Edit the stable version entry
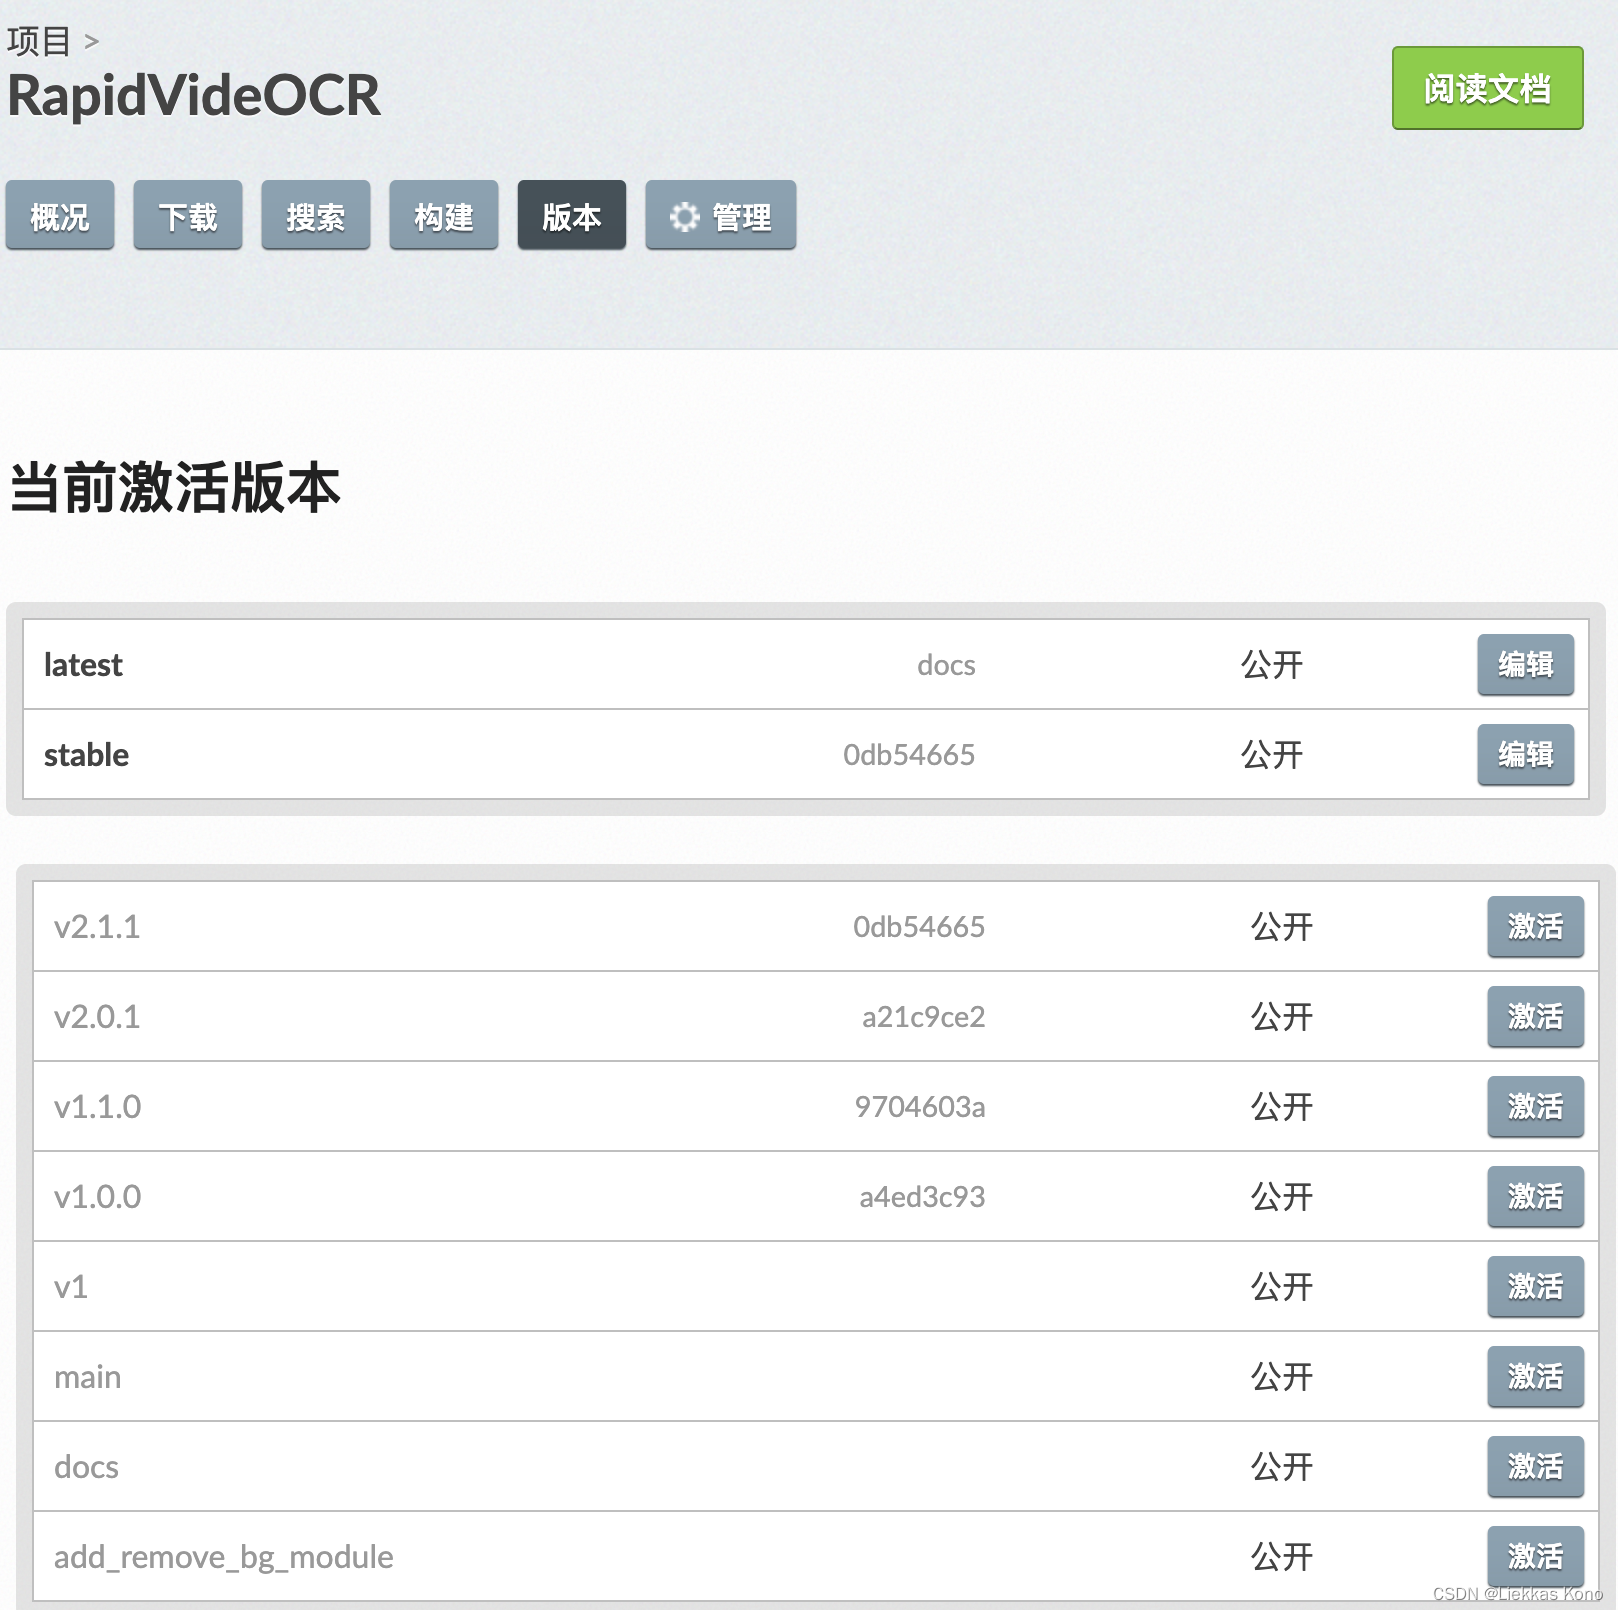 pos(1524,755)
